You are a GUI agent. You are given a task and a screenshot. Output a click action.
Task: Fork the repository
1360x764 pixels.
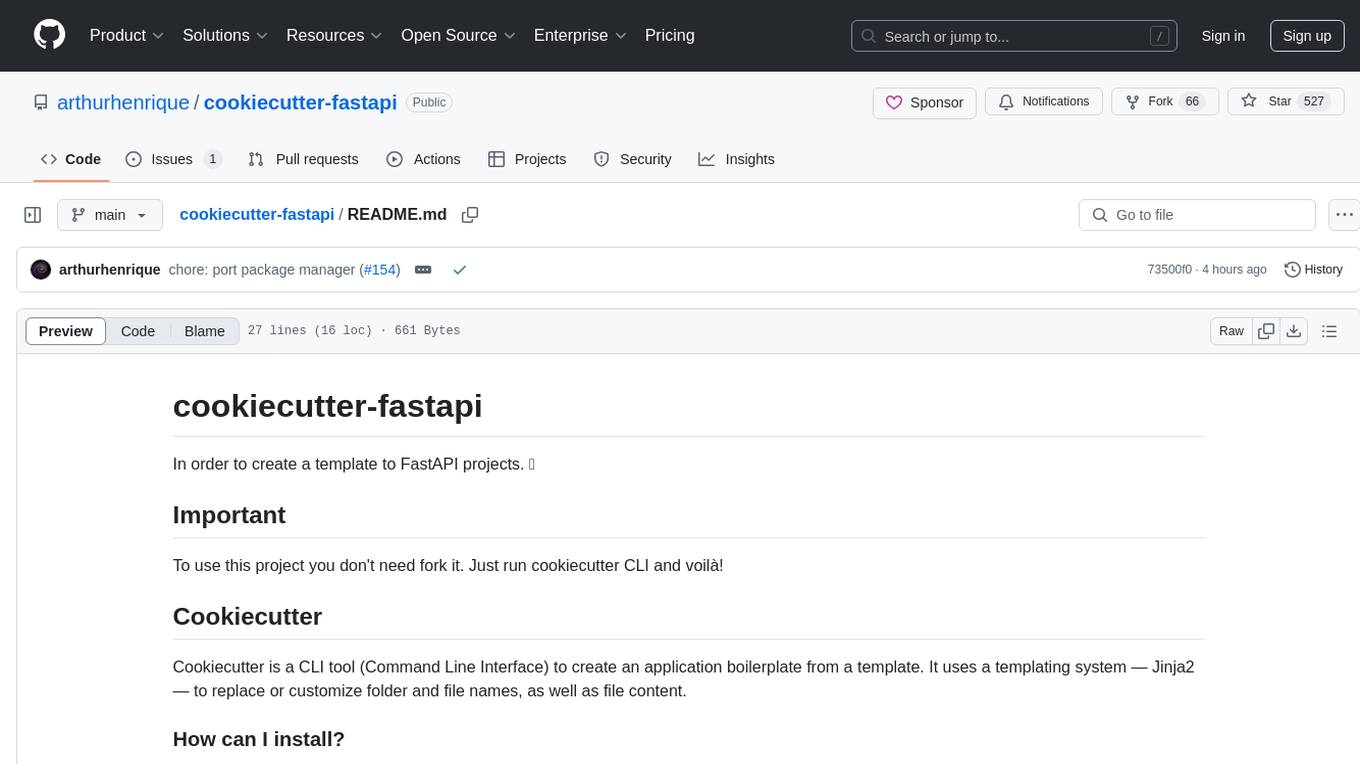coord(1165,102)
